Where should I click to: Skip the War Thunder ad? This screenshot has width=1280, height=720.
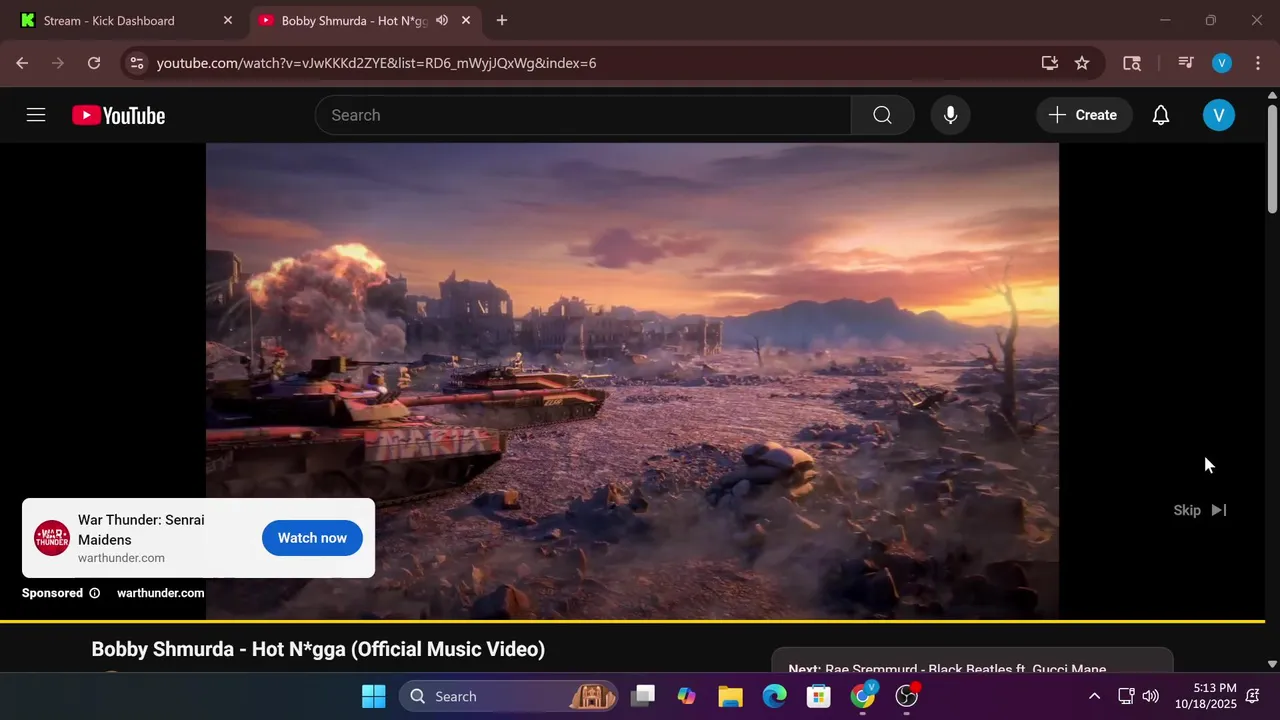coord(1200,510)
